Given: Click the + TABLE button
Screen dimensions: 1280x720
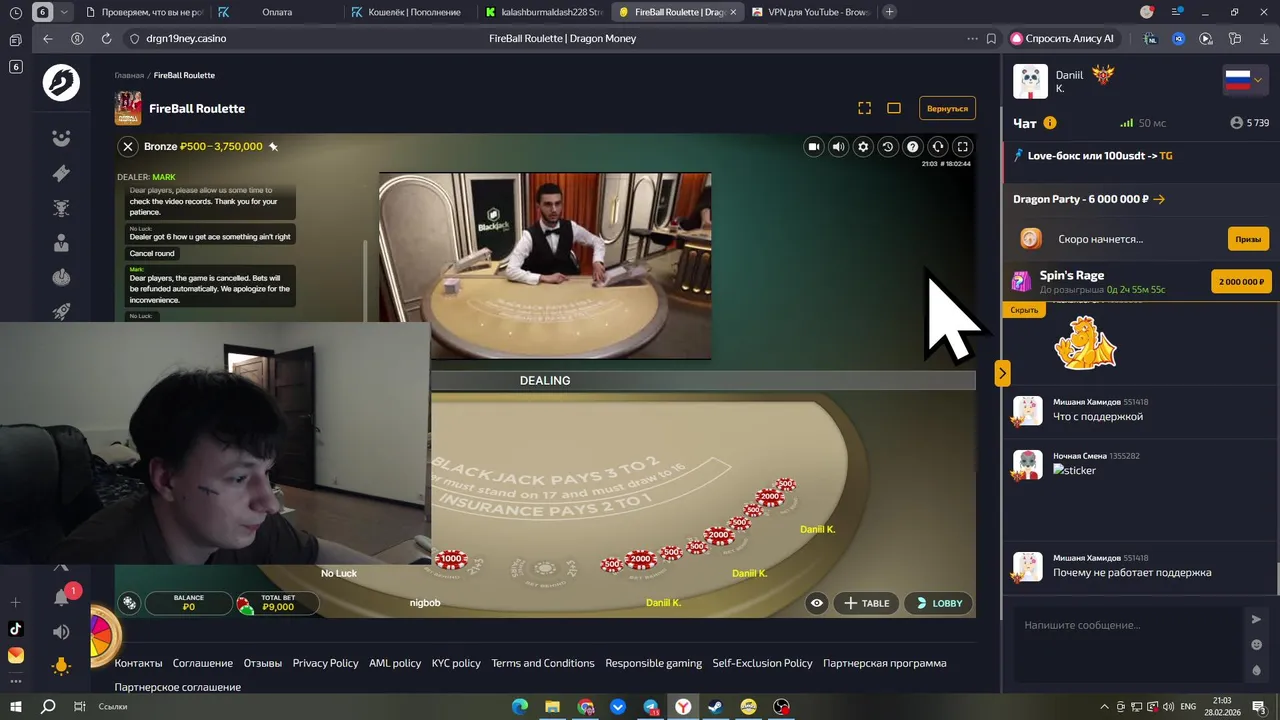Looking at the screenshot, I should click(866, 603).
